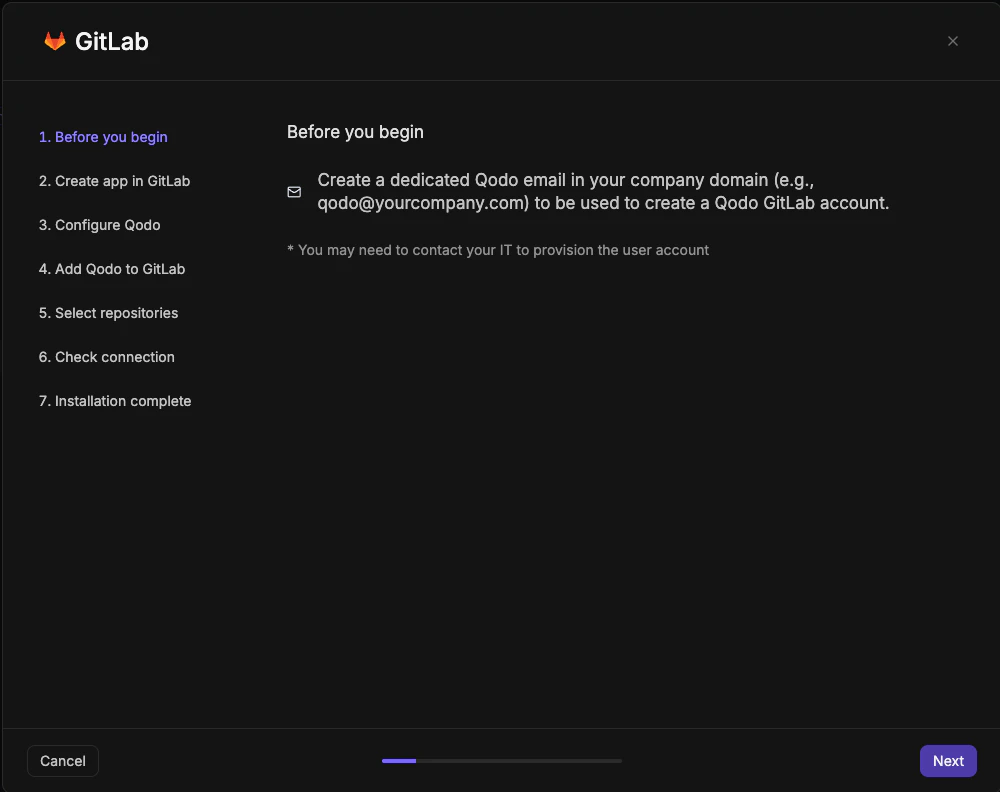Click the dedicated Qodo email instruction text
Screen dimensions: 1000x792
pos(603,191)
